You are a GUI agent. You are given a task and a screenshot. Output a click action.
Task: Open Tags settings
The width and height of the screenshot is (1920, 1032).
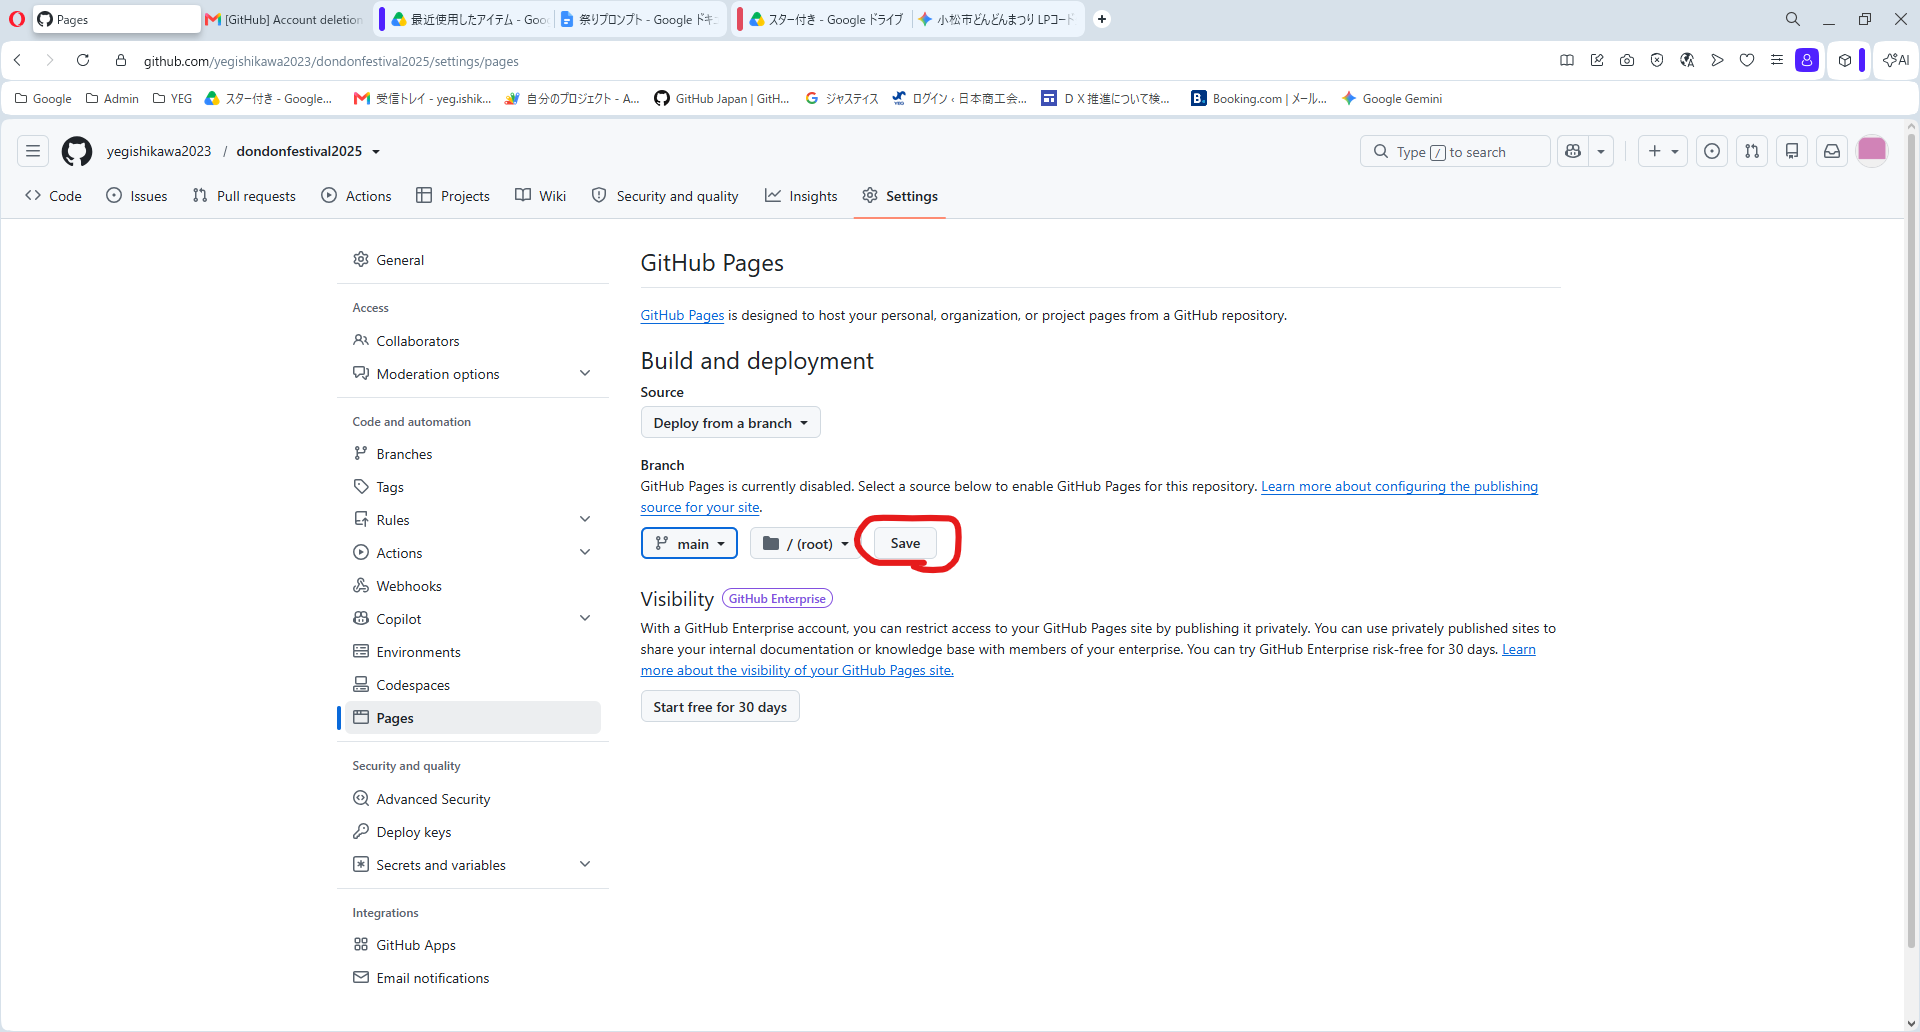(472, 487)
